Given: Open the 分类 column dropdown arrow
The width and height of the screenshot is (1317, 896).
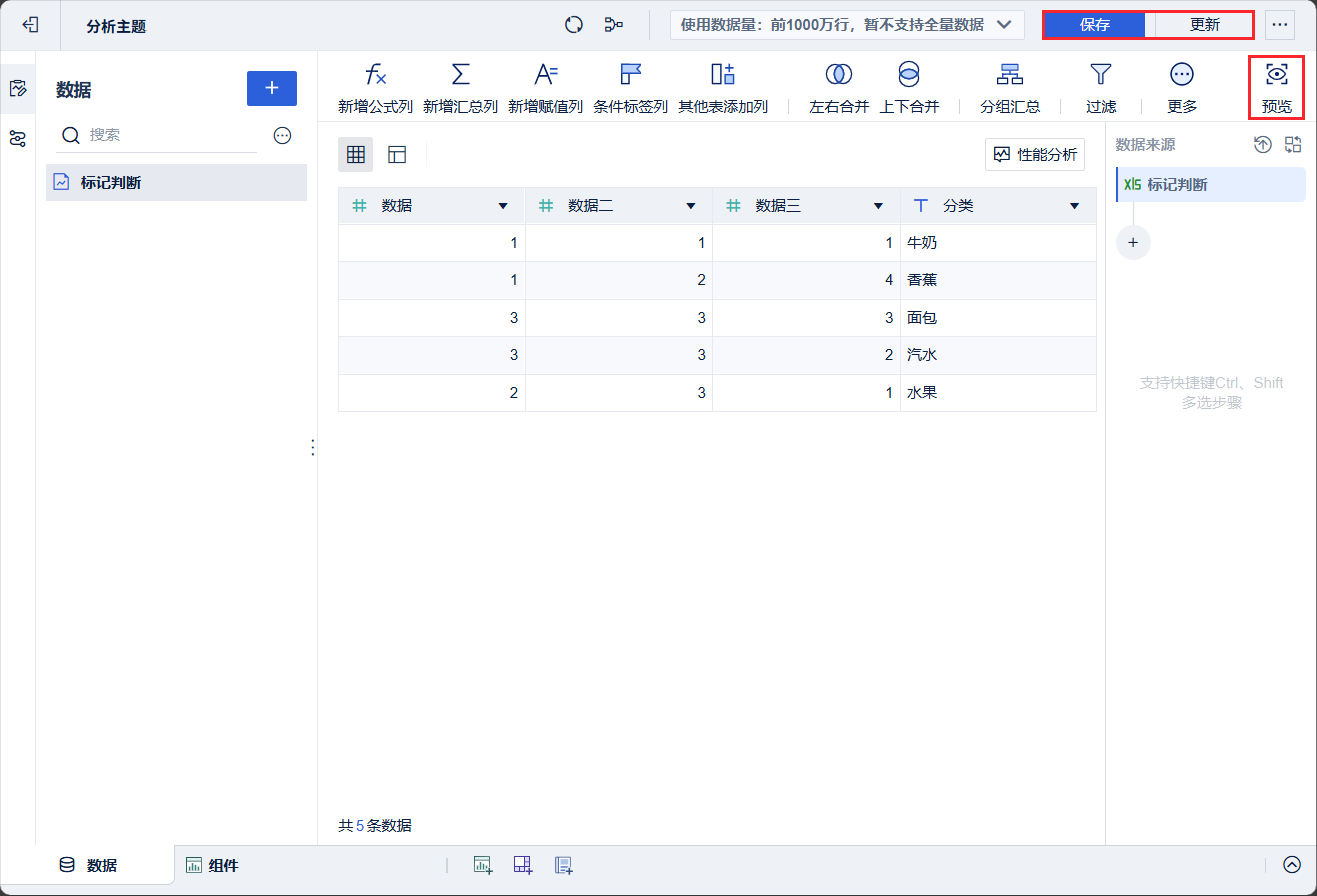Looking at the screenshot, I should pyautogui.click(x=1075, y=206).
